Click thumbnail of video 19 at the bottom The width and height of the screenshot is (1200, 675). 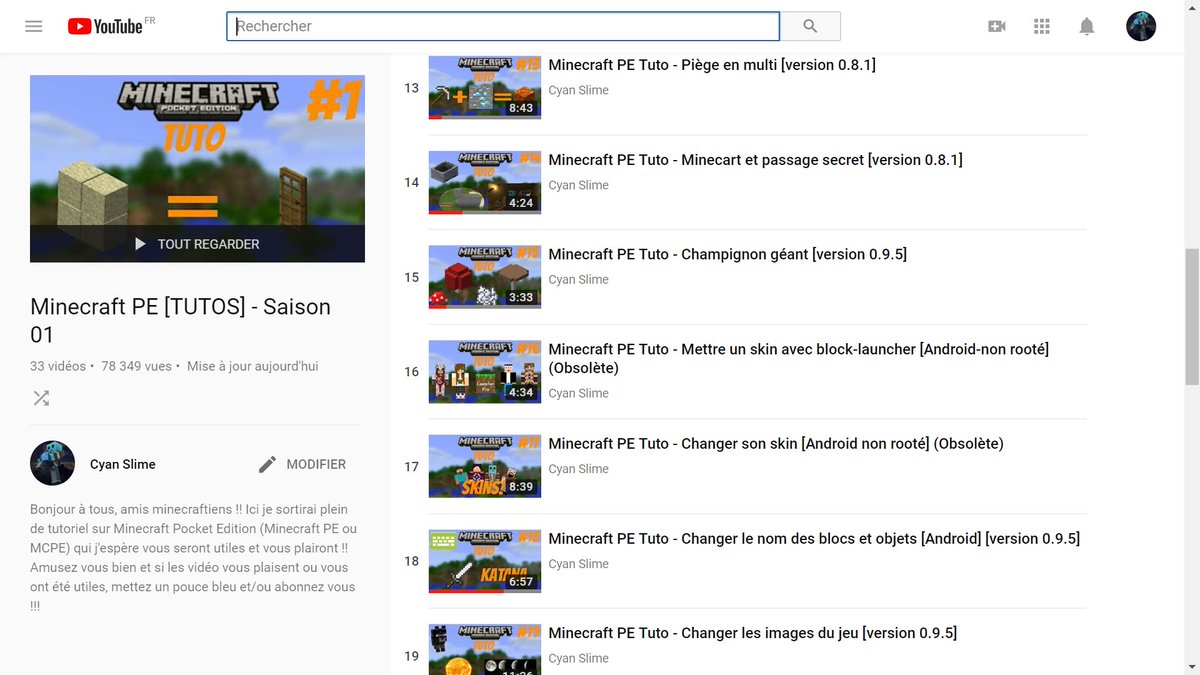click(x=485, y=649)
